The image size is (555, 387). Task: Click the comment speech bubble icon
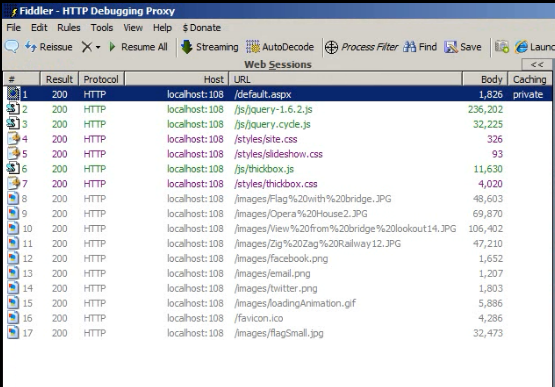(12, 47)
